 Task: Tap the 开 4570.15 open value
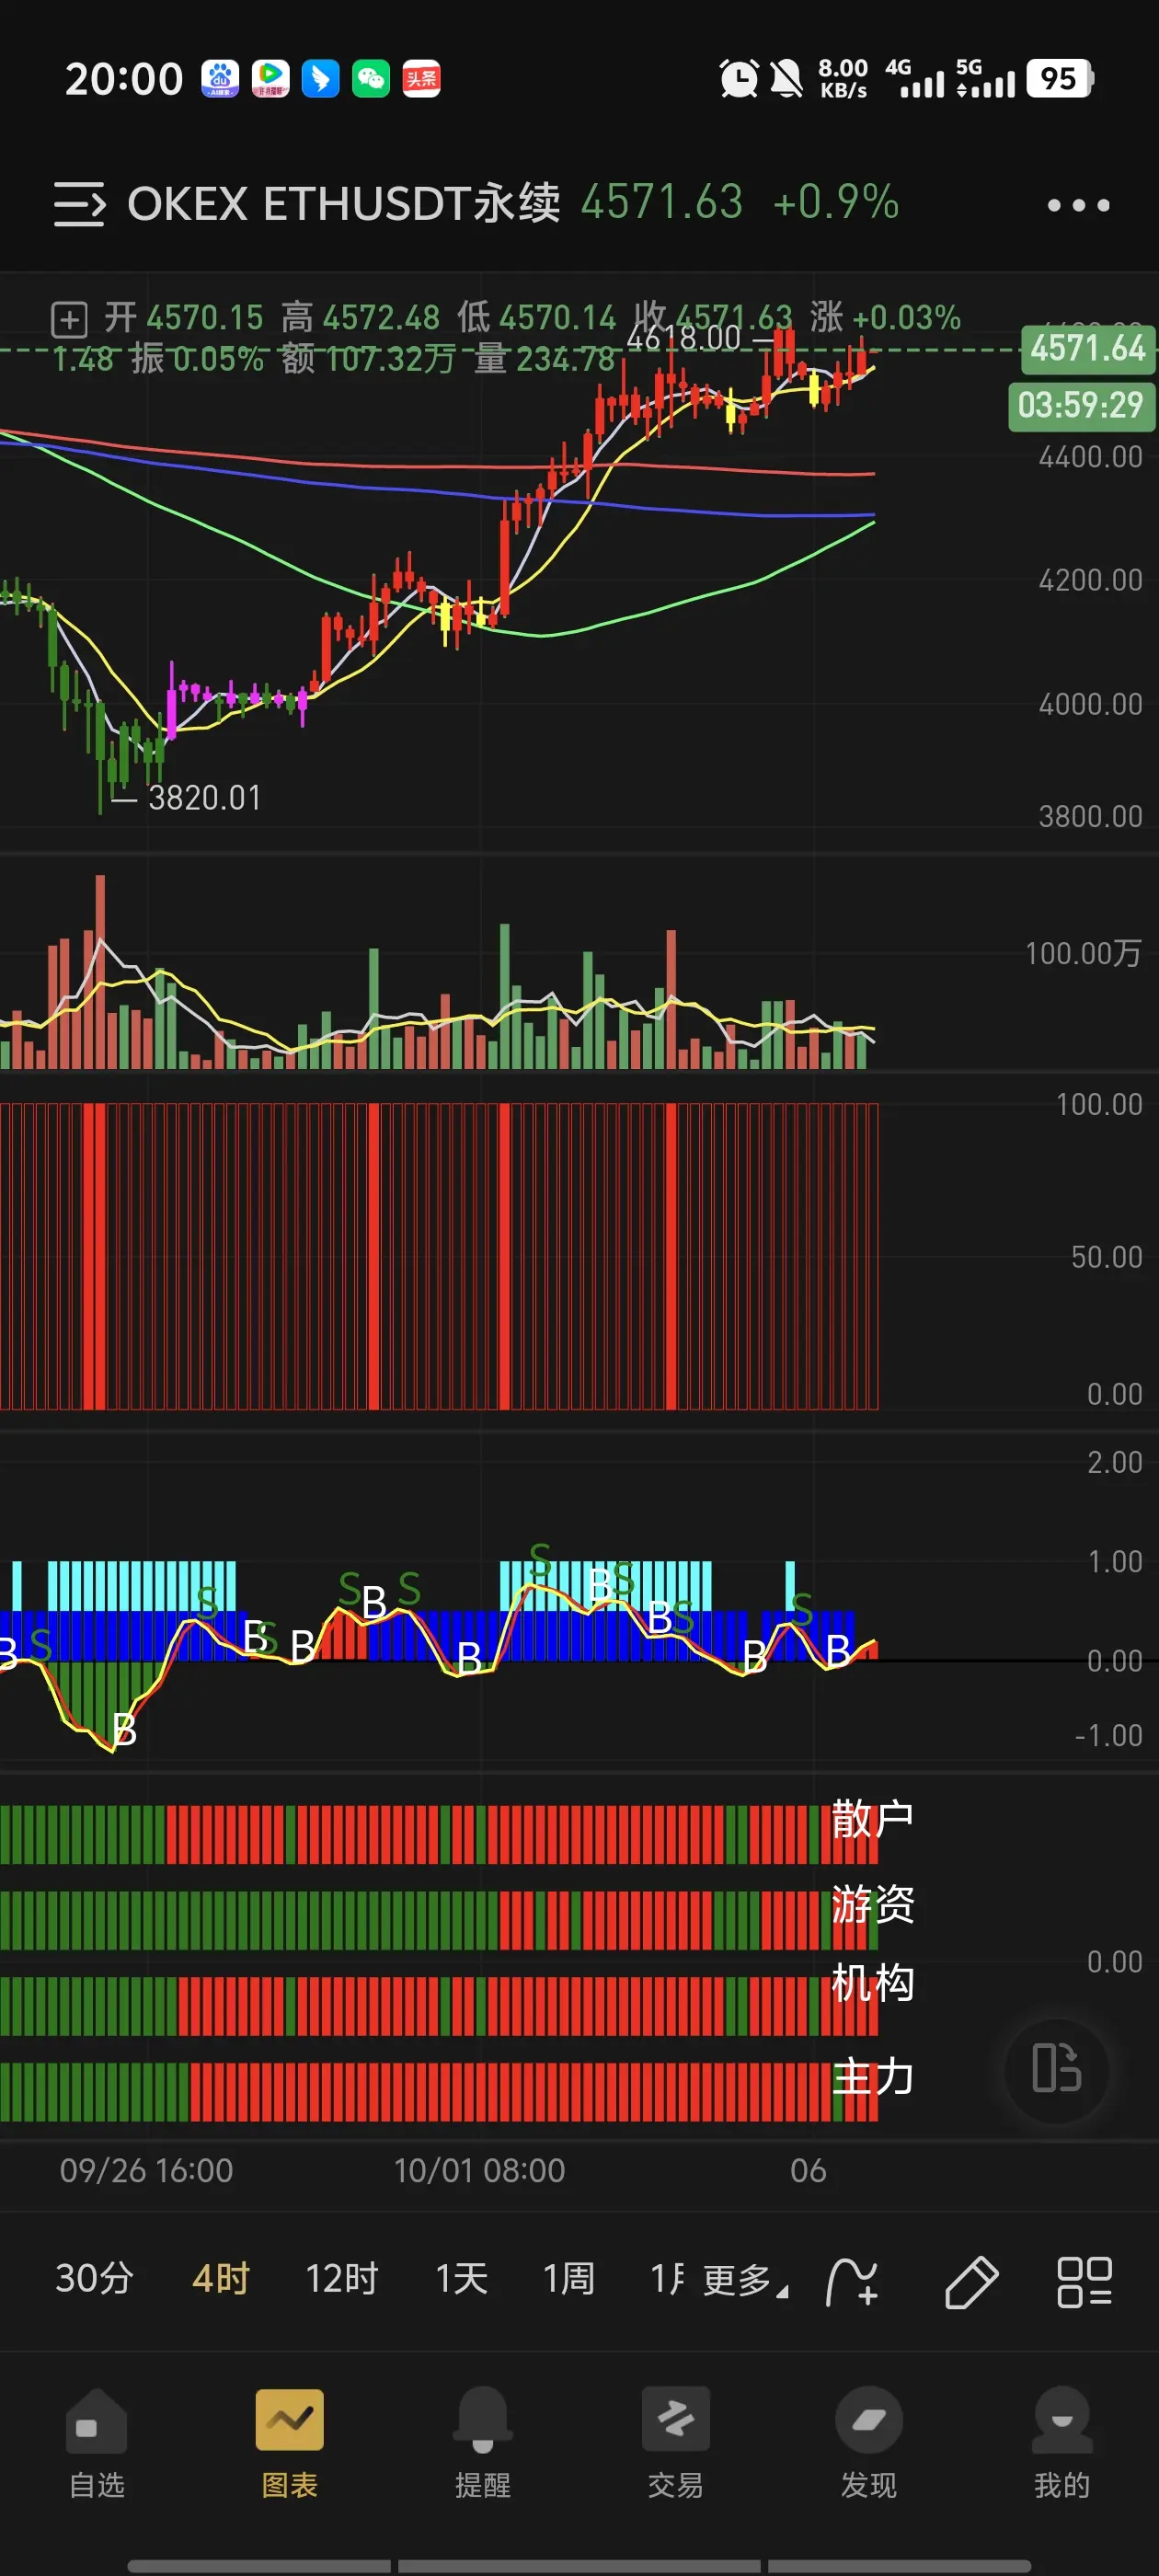point(183,318)
